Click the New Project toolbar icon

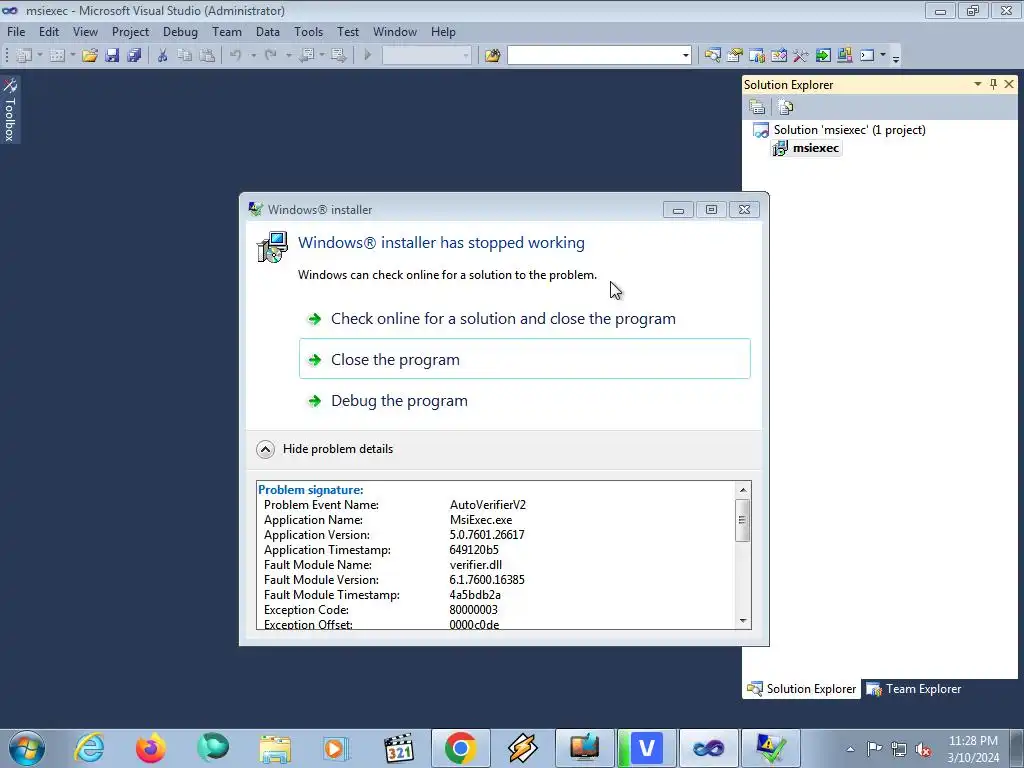tap(24, 56)
